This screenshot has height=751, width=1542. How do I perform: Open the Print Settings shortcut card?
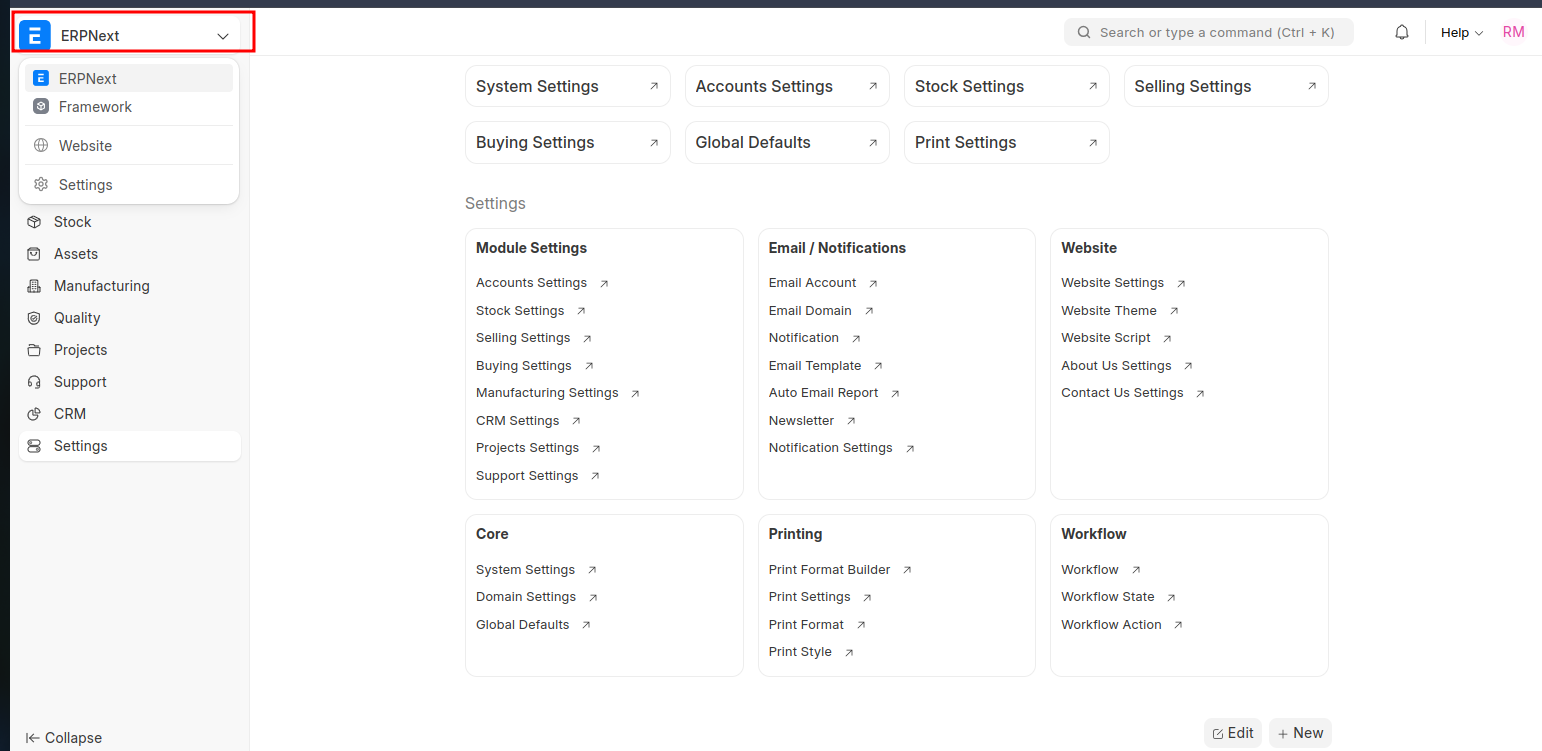[1007, 142]
